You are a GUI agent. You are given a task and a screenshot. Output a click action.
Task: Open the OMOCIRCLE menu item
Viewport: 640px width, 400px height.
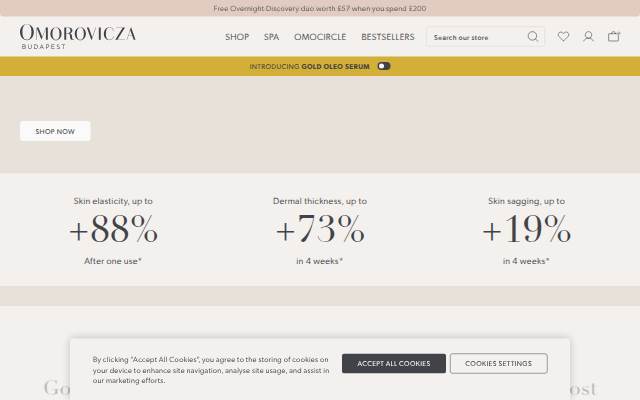click(x=320, y=37)
